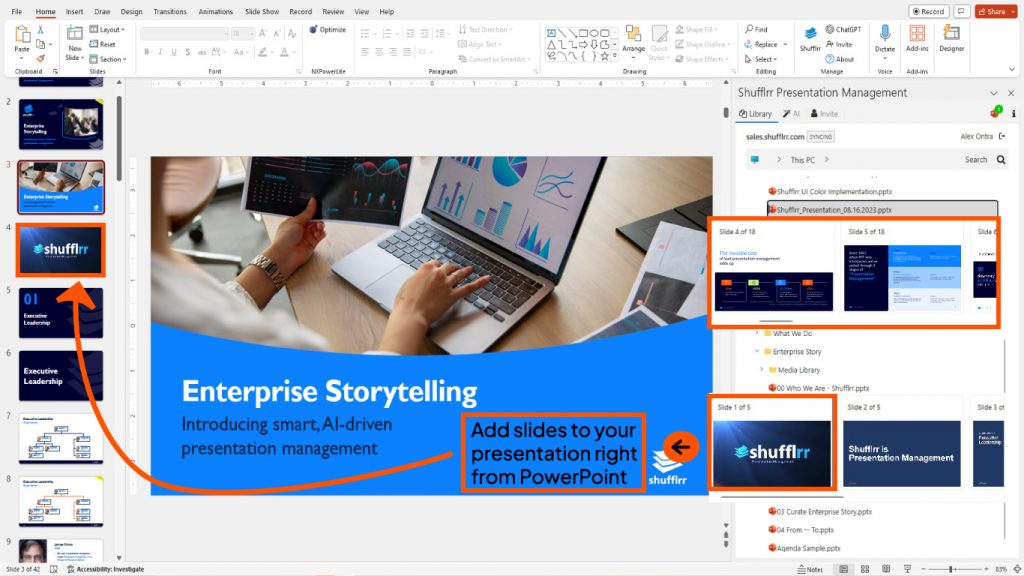Click the Share button
Image resolution: width=1024 pixels, height=576 pixels.
click(x=991, y=11)
